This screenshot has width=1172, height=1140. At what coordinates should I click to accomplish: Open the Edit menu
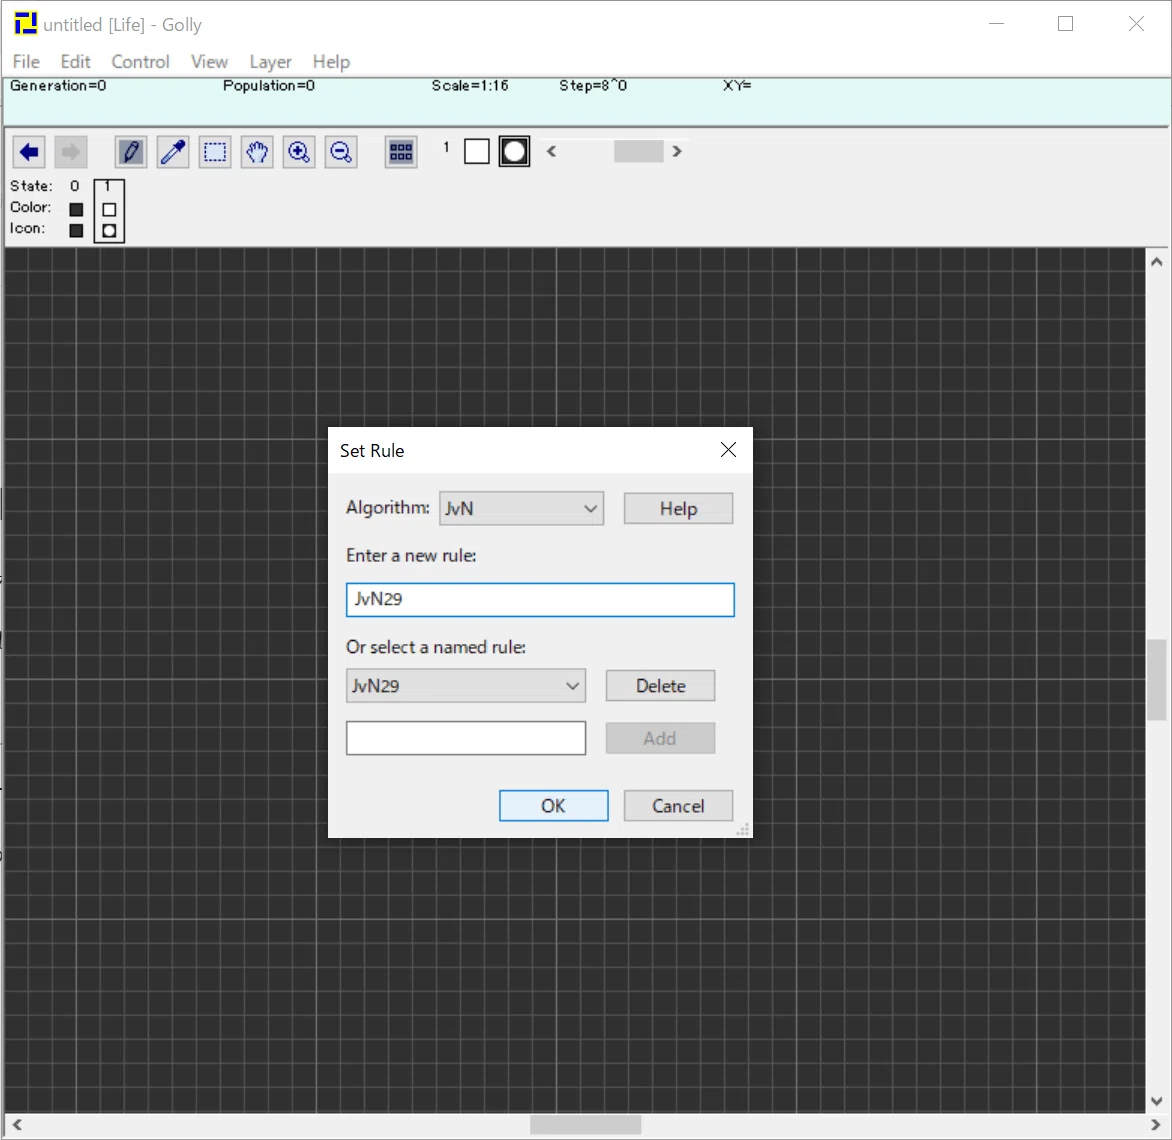pyautogui.click(x=75, y=62)
